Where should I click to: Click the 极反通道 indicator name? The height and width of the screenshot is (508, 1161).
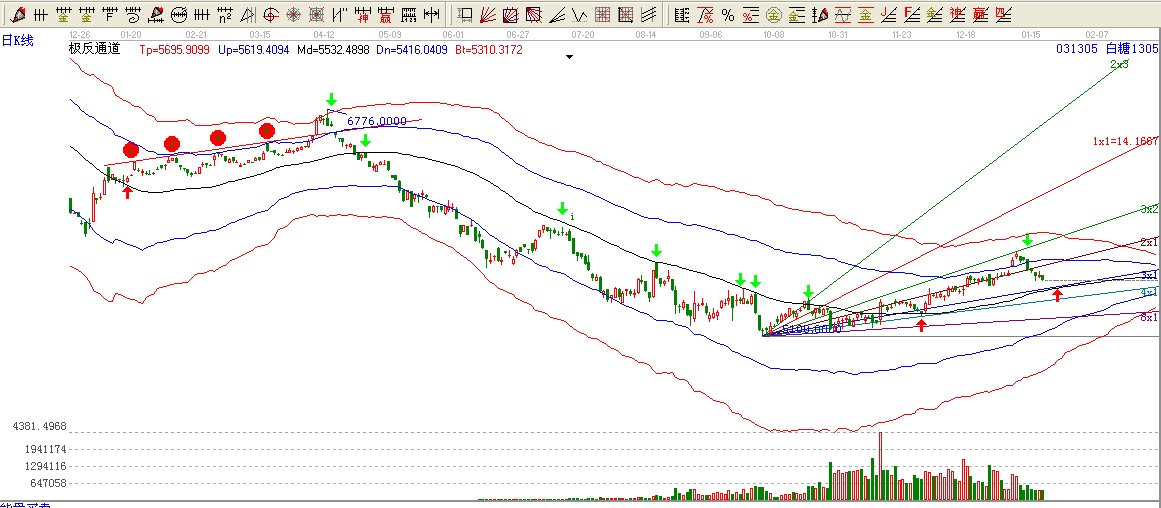tap(93, 49)
